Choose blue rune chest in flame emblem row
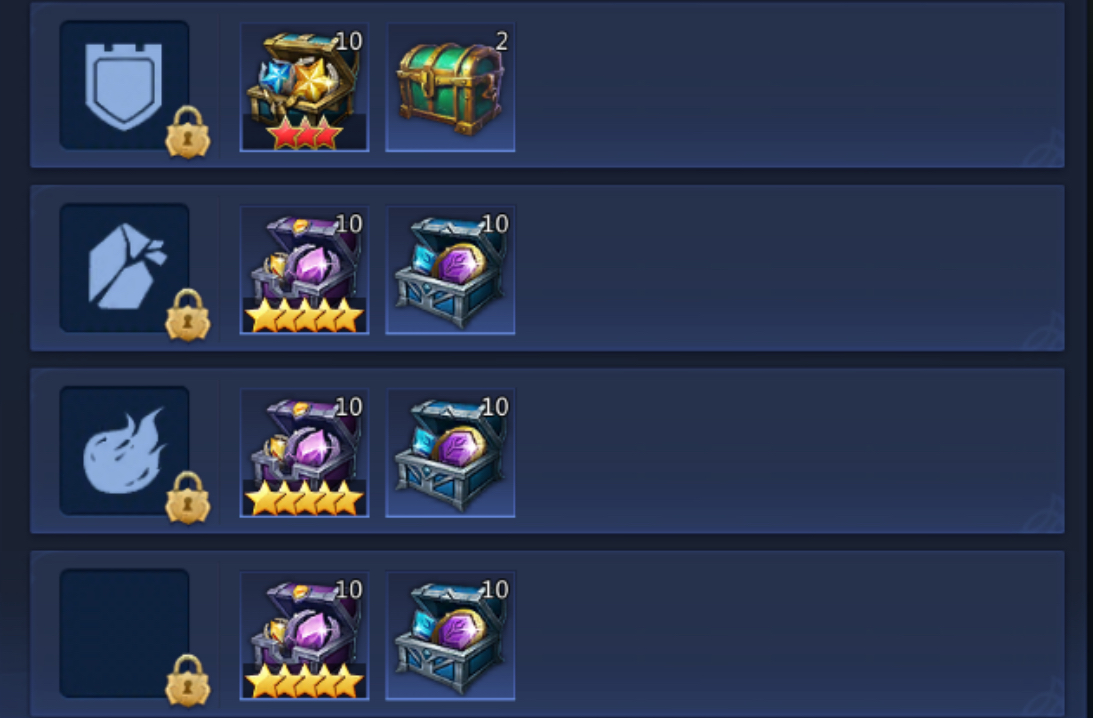 [x=450, y=452]
